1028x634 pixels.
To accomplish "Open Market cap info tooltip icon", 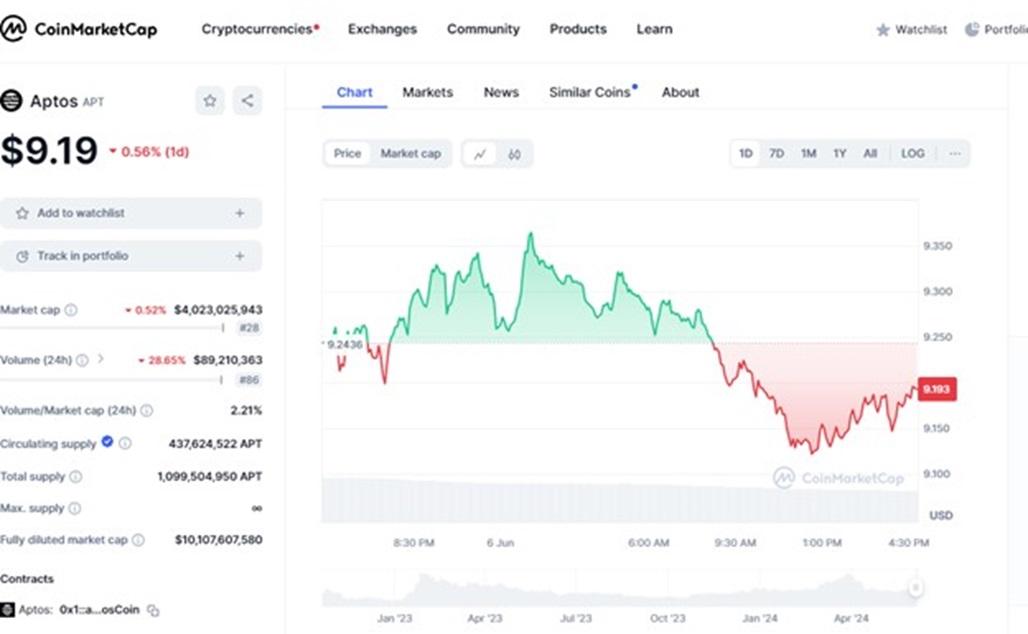I will (x=71, y=309).
